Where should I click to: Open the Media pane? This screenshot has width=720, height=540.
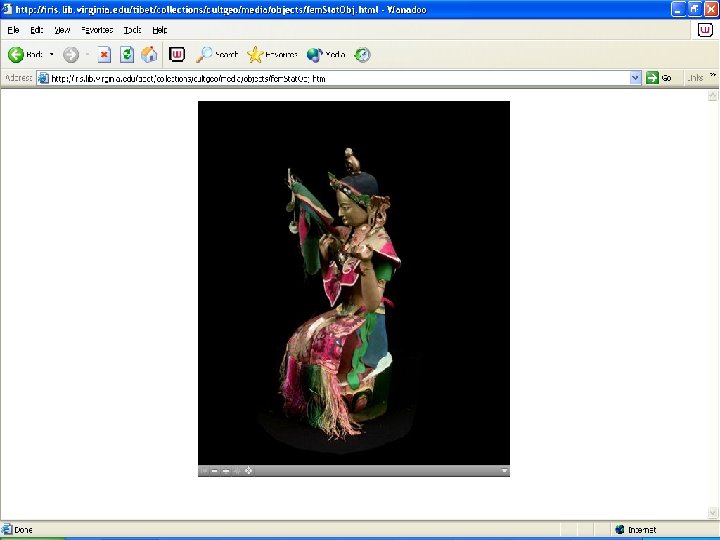coord(326,55)
